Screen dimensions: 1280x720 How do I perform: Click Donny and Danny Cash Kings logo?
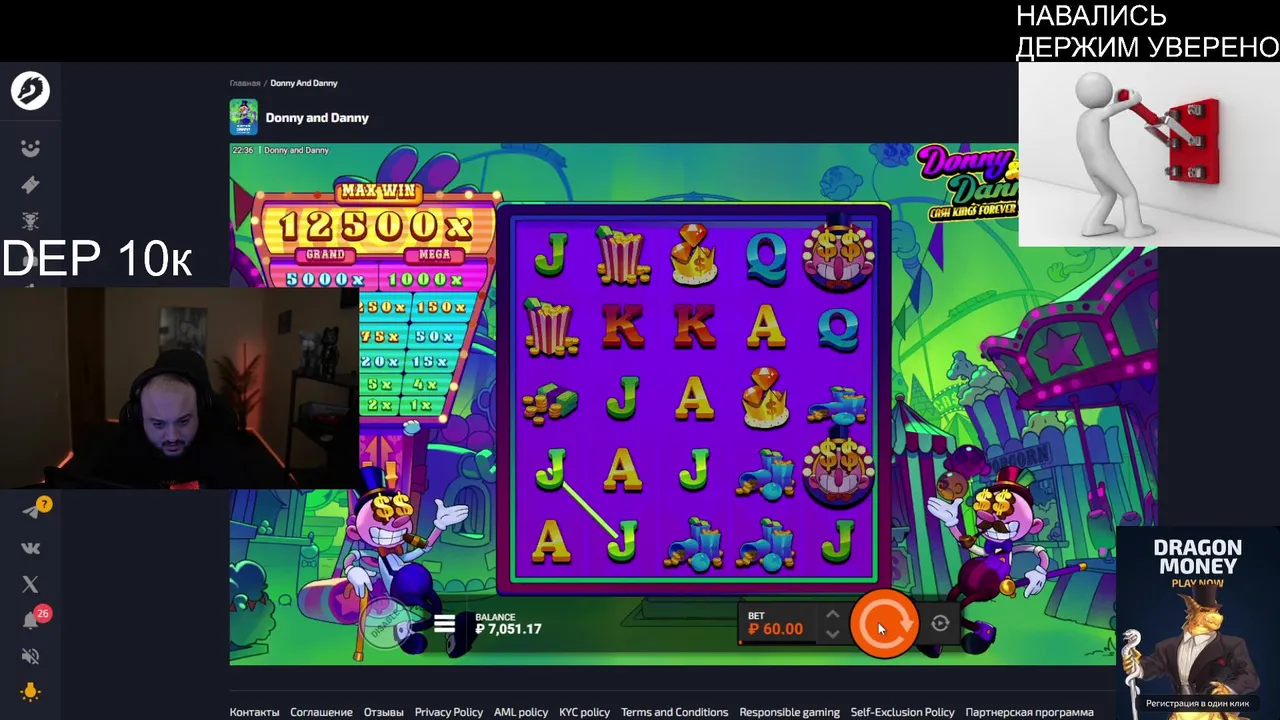[x=968, y=183]
